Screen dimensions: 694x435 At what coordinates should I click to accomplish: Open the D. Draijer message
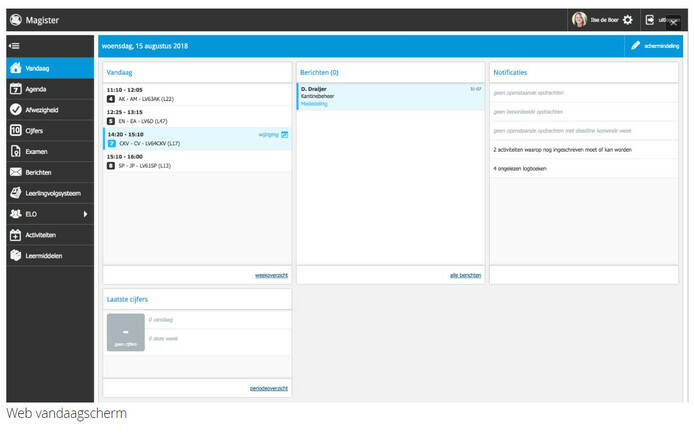(391, 96)
